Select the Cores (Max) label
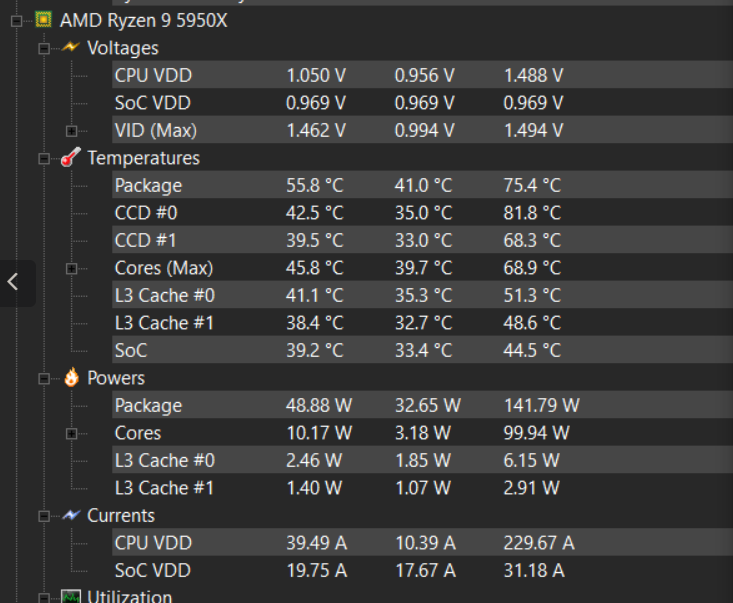Screen dimensions: 733x603 pyautogui.click(x=164, y=268)
